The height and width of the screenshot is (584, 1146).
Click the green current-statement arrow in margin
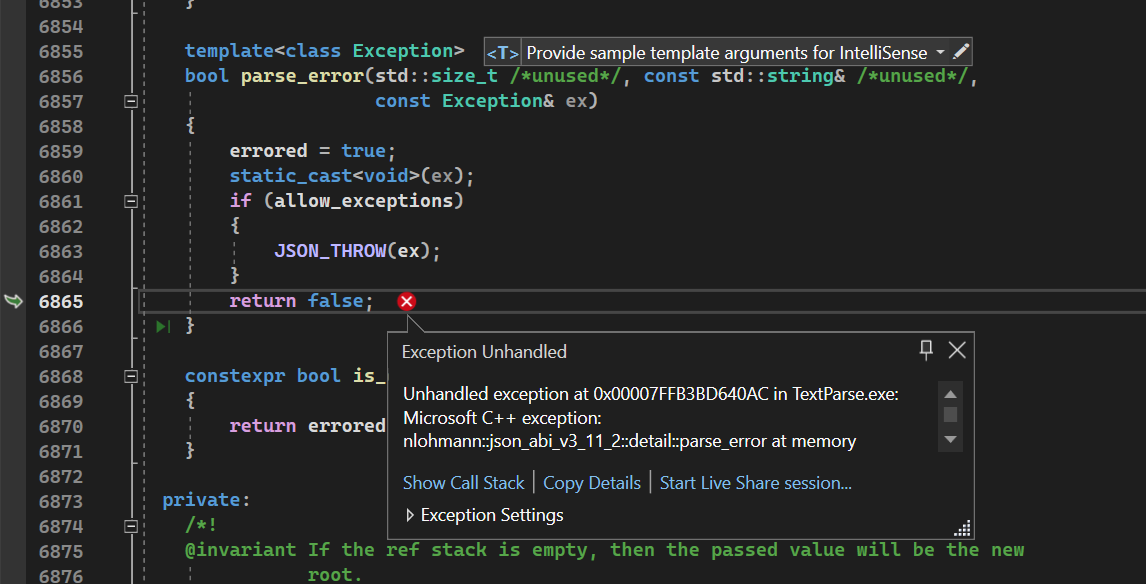pyautogui.click(x=14, y=300)
